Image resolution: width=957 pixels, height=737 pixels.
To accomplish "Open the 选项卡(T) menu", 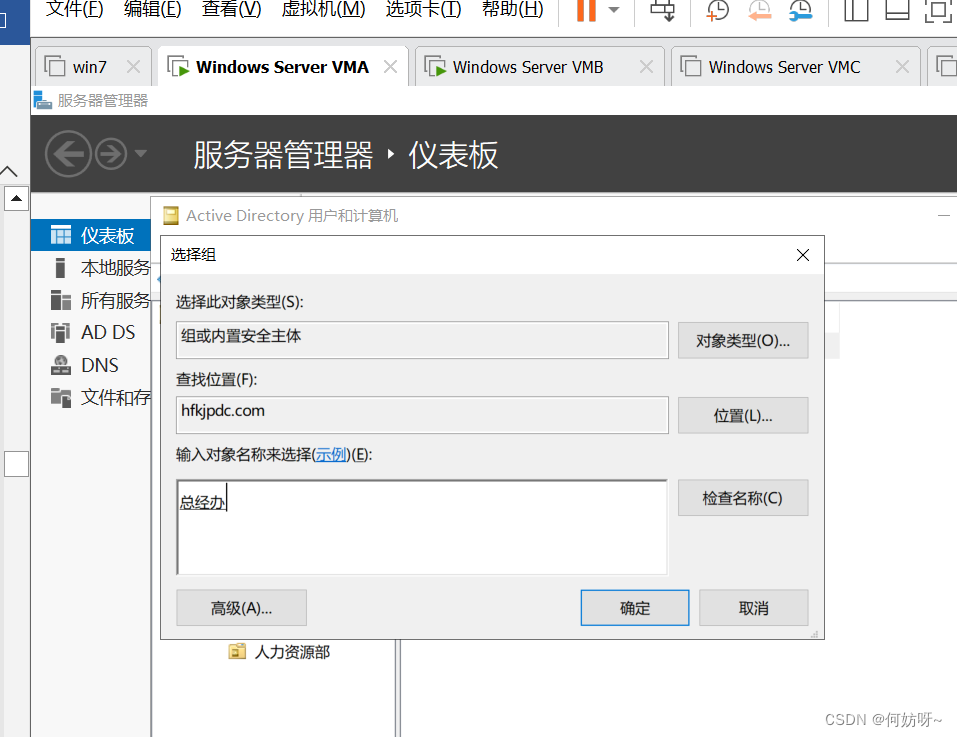I will (x=423, y=10).
